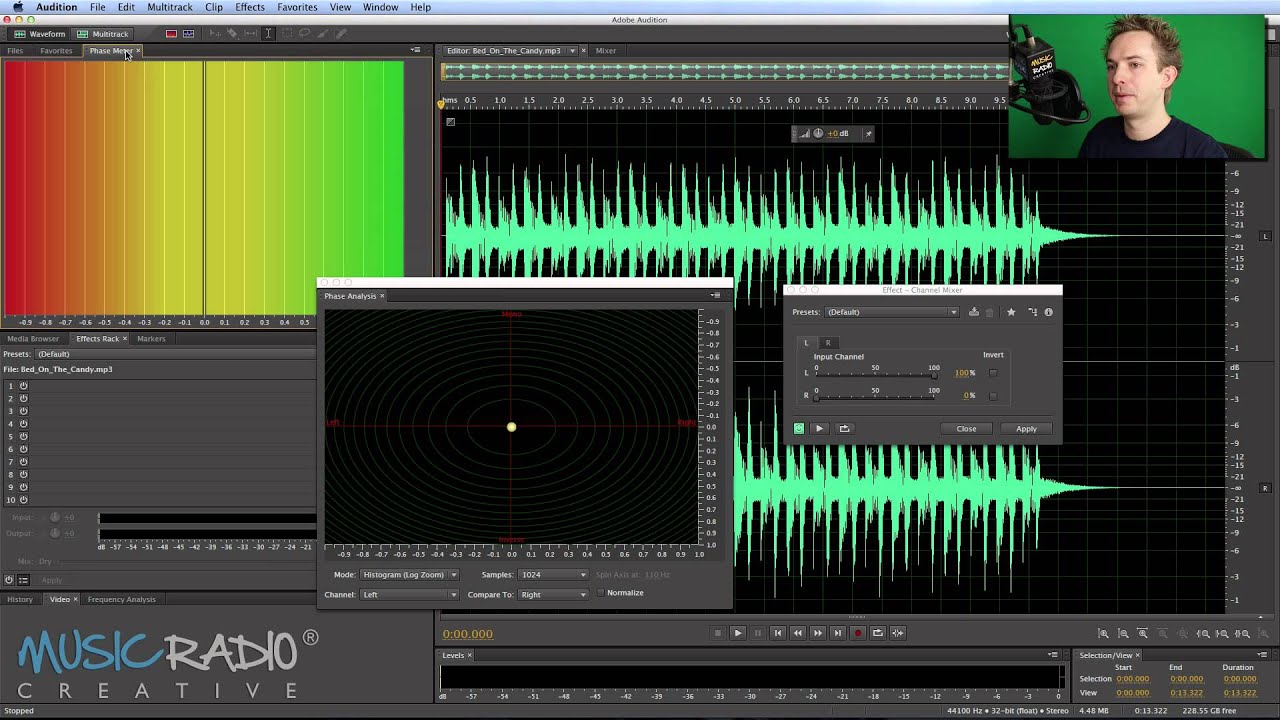1280x720 pixels.
Task: Switch to the Markers tab
Action: [x=151, y=339]
